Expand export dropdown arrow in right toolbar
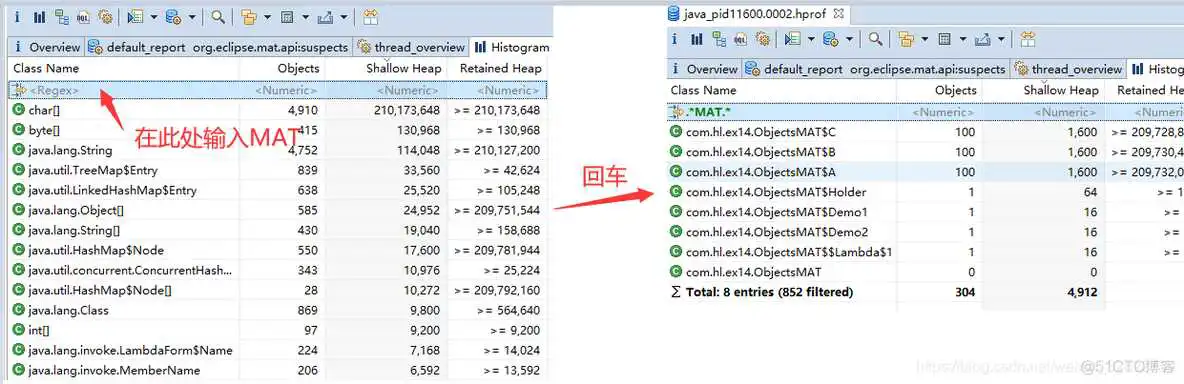The width and height of the screenshot is (1184, 384). [x=1001, y=39]
